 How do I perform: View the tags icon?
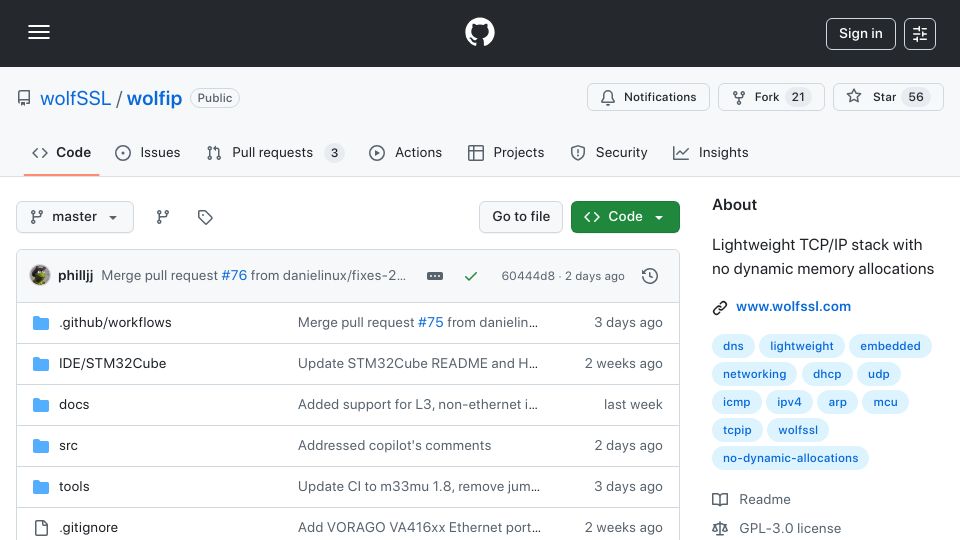(x=205, y=217)
